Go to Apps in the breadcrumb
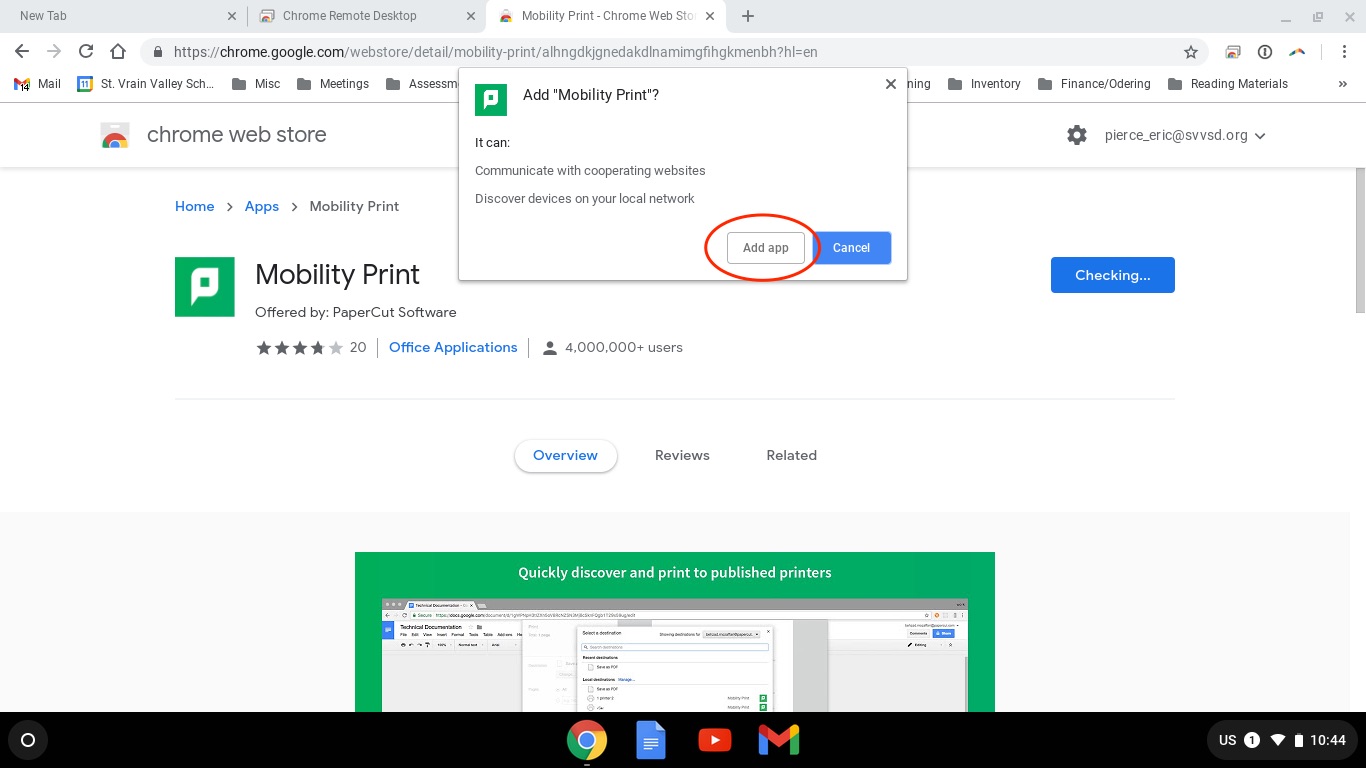 (262, 206)
